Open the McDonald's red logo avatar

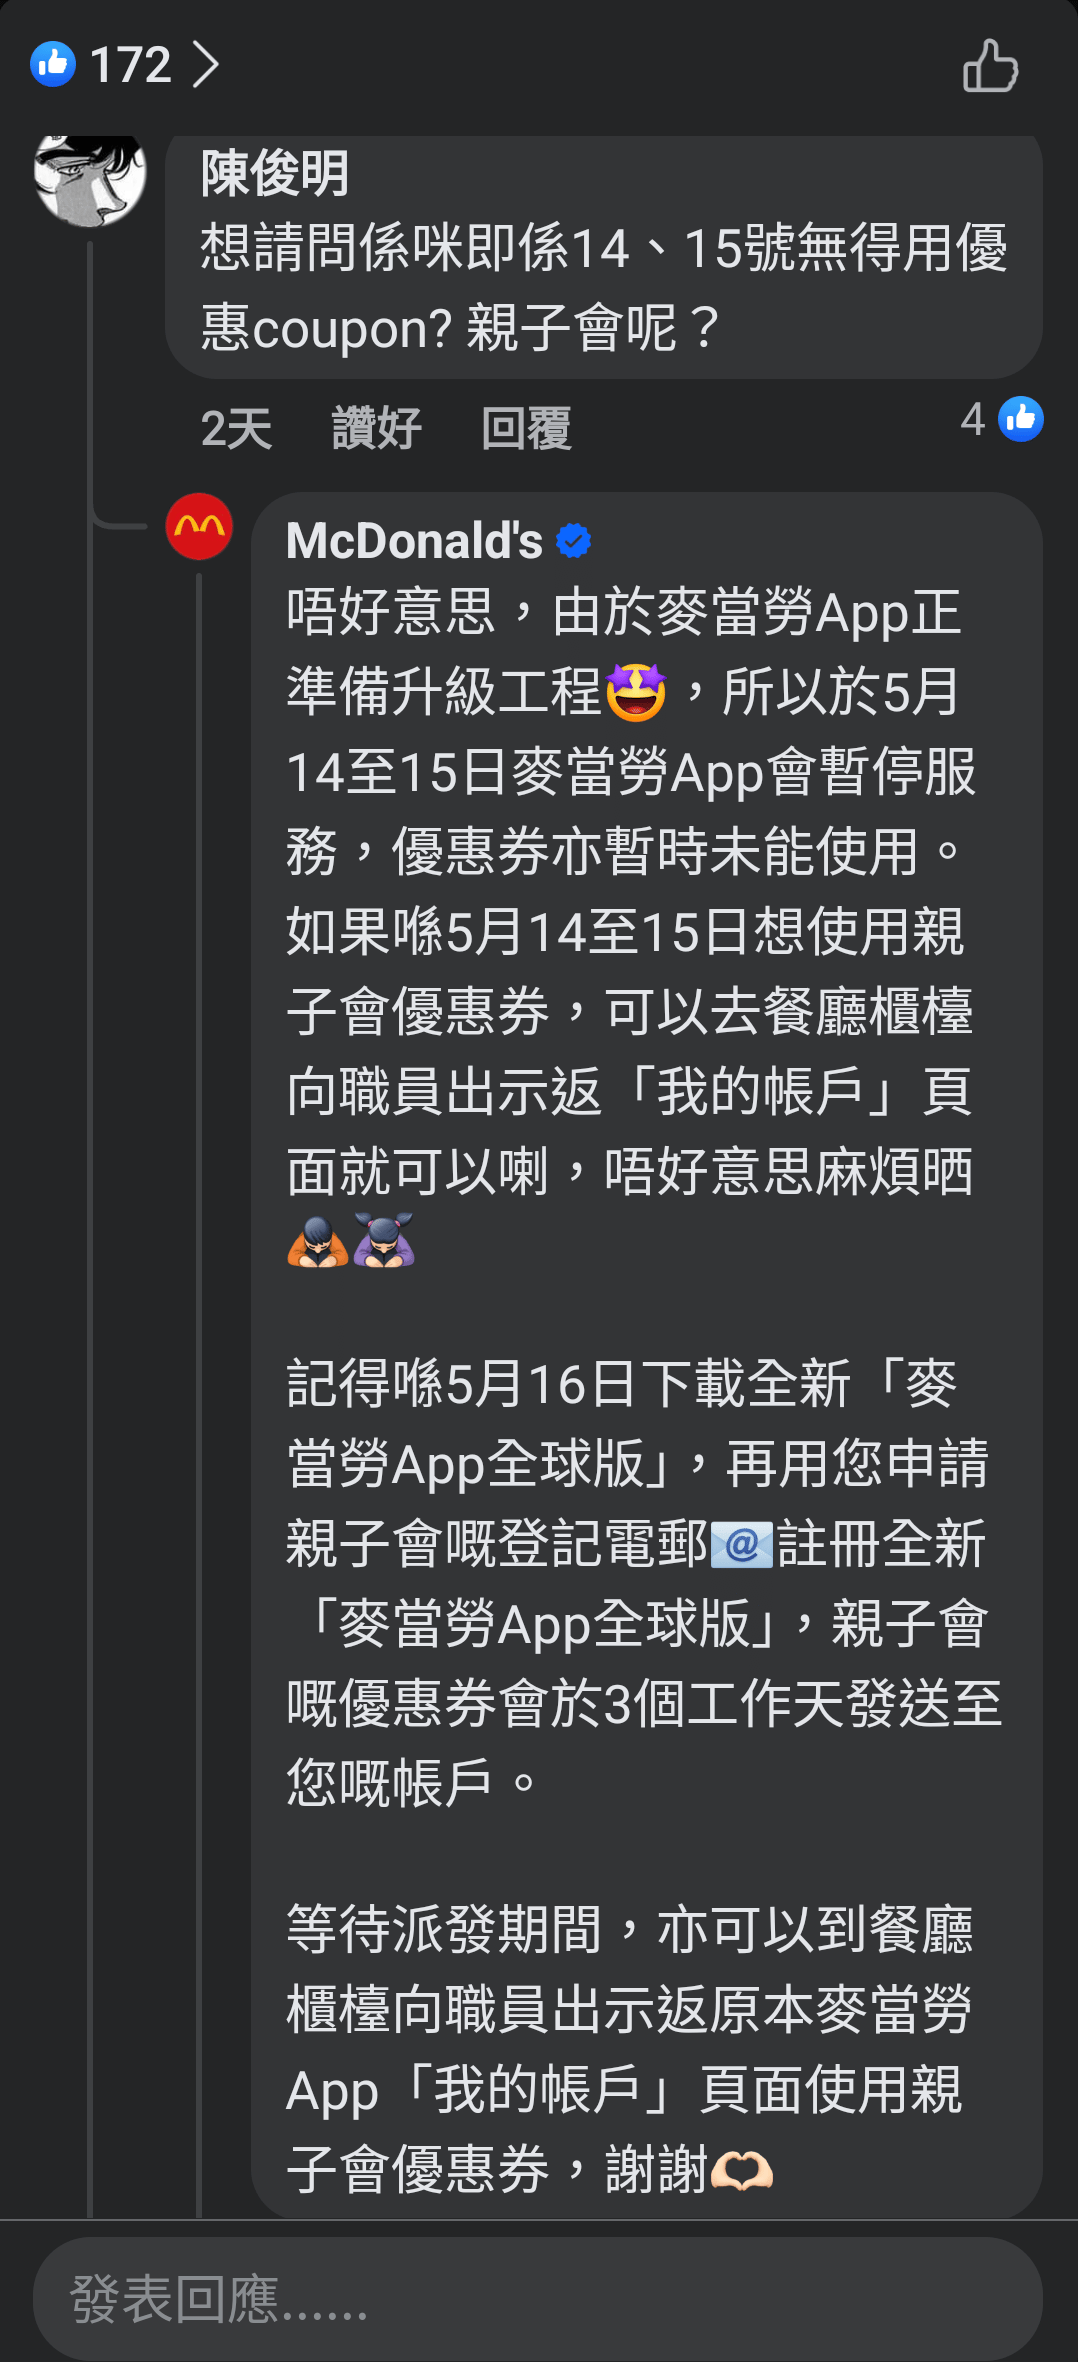click(199, 526)
